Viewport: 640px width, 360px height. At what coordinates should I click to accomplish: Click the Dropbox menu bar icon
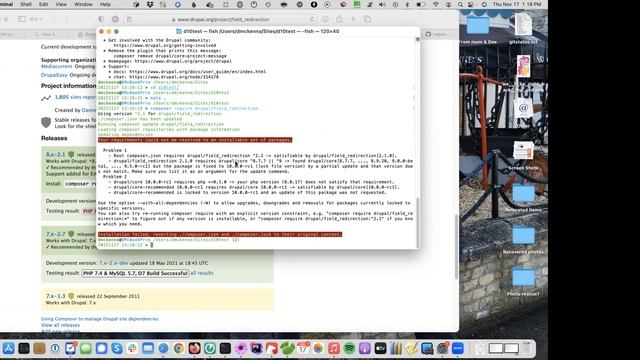[150, 4]
